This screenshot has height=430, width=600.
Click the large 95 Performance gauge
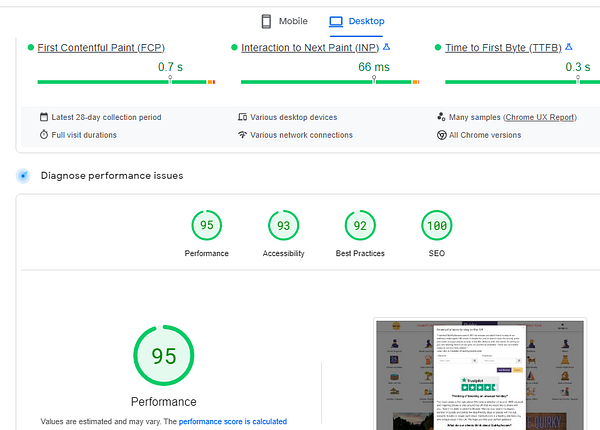click(x=164, y=355)
